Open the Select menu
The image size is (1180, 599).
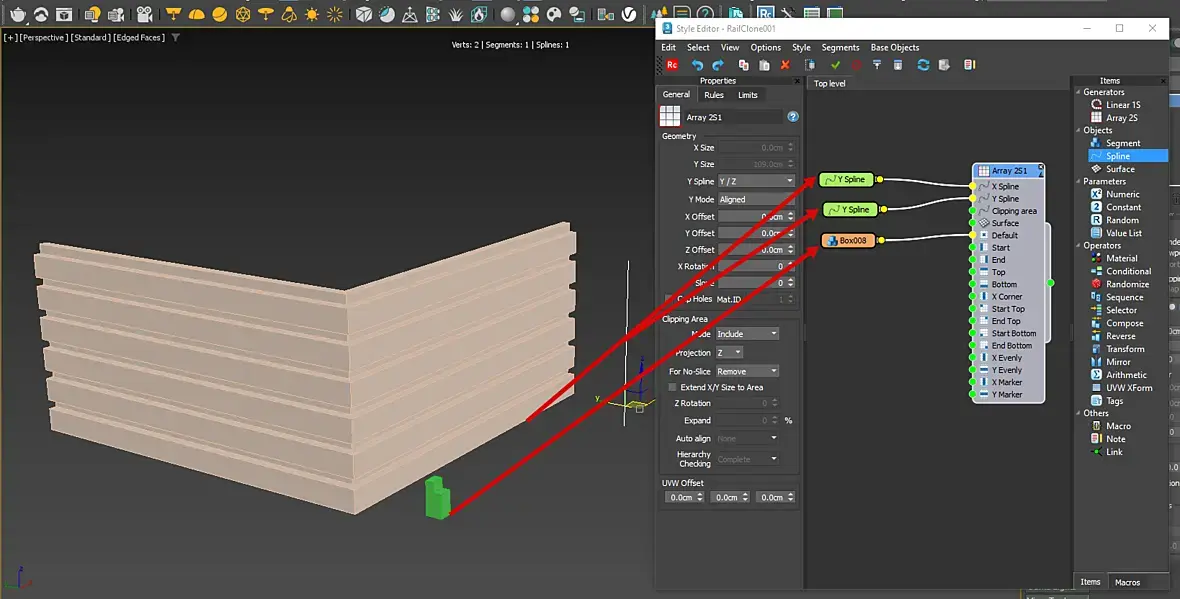click(x=698, y=47)
